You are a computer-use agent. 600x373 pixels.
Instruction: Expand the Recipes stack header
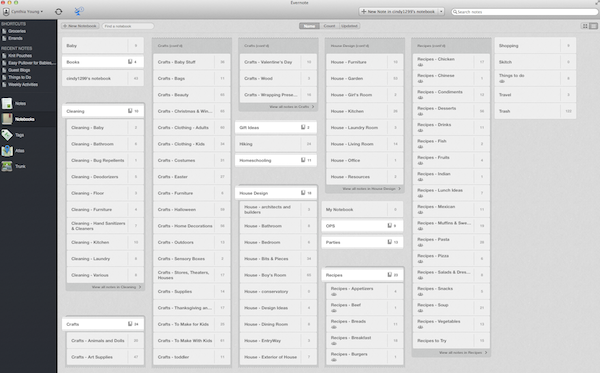coord(362,275)
